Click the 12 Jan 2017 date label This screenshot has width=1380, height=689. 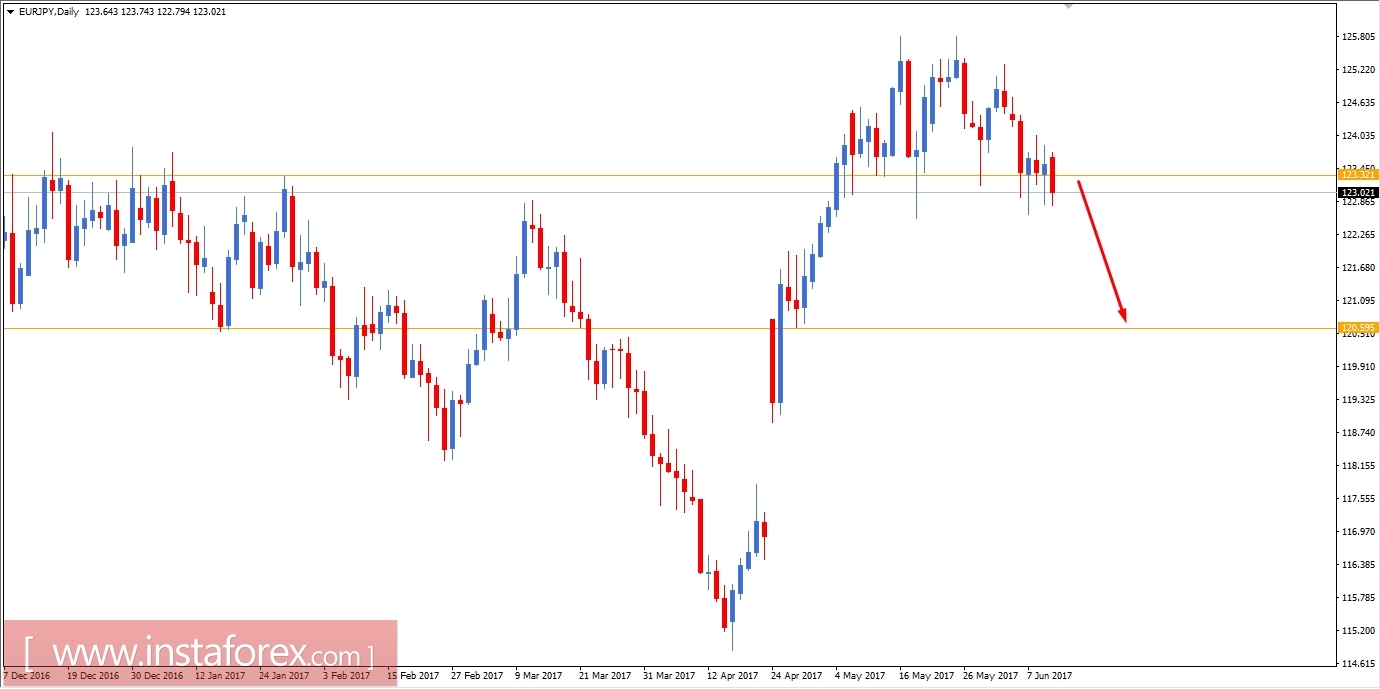pyautogui.click(x=220, y=676)
